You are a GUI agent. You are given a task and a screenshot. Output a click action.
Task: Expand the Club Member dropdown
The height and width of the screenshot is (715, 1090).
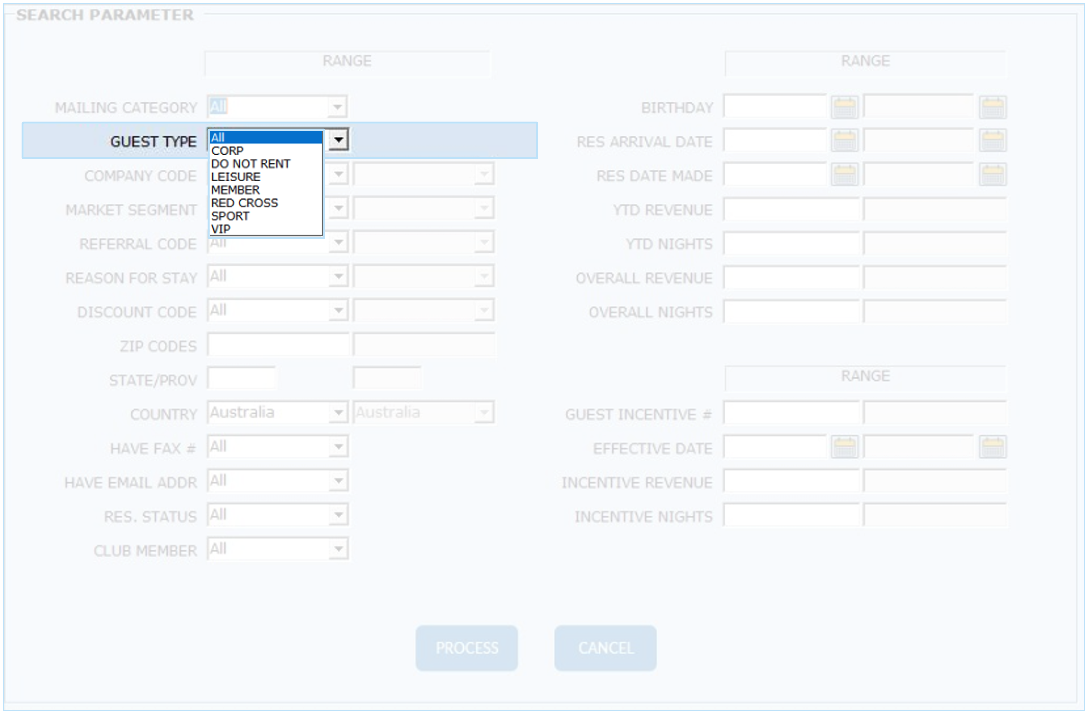coord(338,550)
